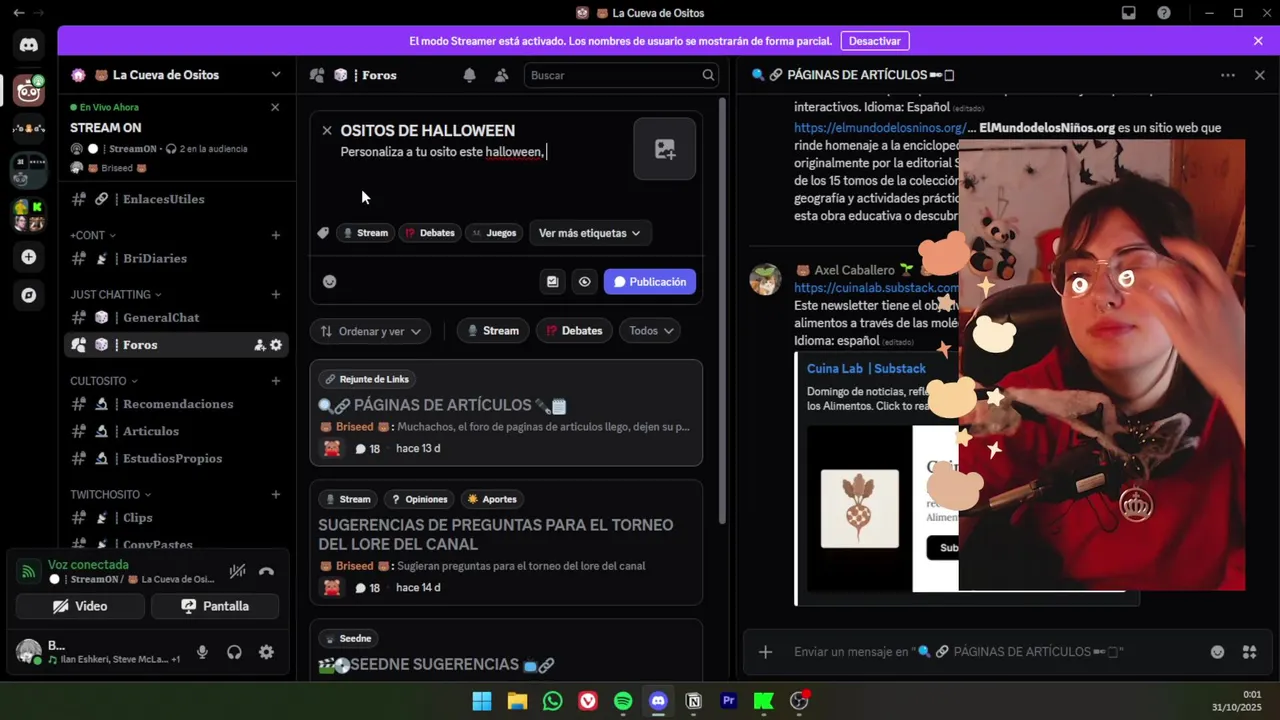Open Ordenar y ver dropdown
Viewport: 1280px width, 720px height.
coord(371,331)
